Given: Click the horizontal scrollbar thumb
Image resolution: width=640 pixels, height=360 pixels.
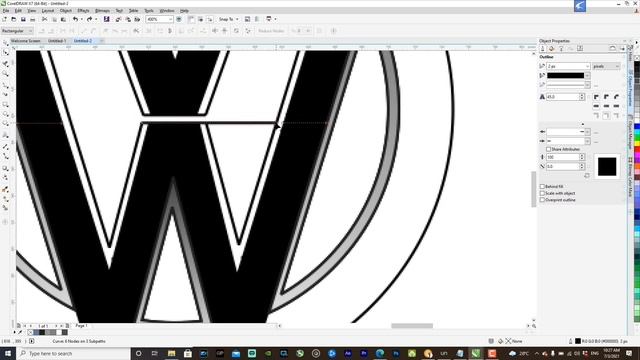Looking at the screenshot, I should pos(412,326).
